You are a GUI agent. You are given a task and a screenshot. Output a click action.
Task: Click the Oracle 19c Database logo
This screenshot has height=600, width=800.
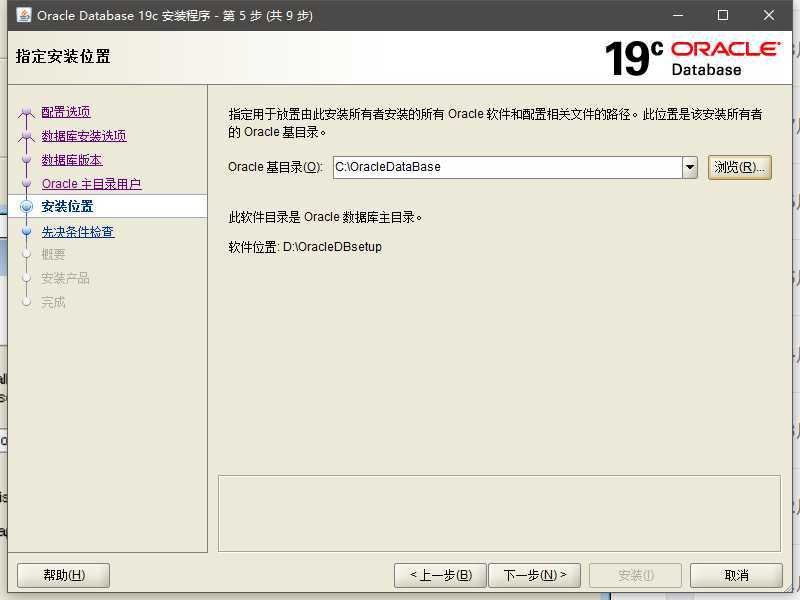tap(692, 59)
